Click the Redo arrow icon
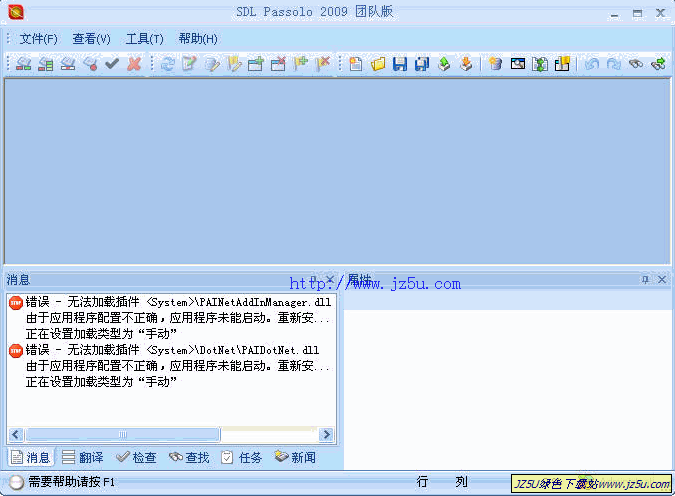Viewport: 675px width, 496px height. [614, 64]
